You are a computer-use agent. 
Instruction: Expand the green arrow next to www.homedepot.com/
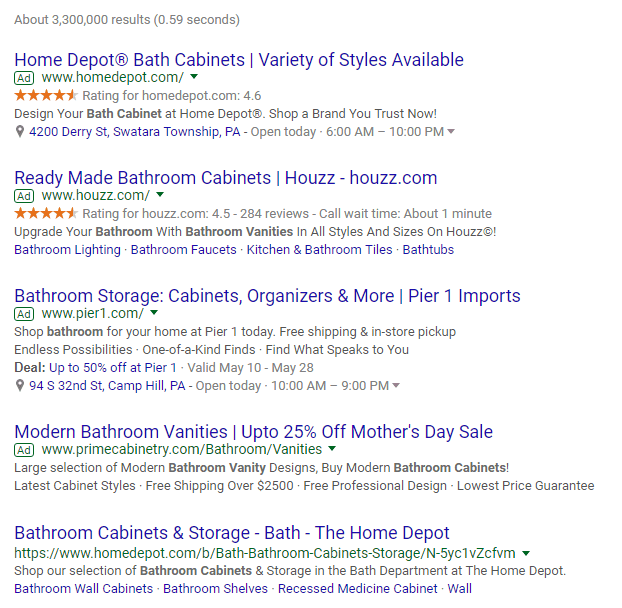pos(195,78)
